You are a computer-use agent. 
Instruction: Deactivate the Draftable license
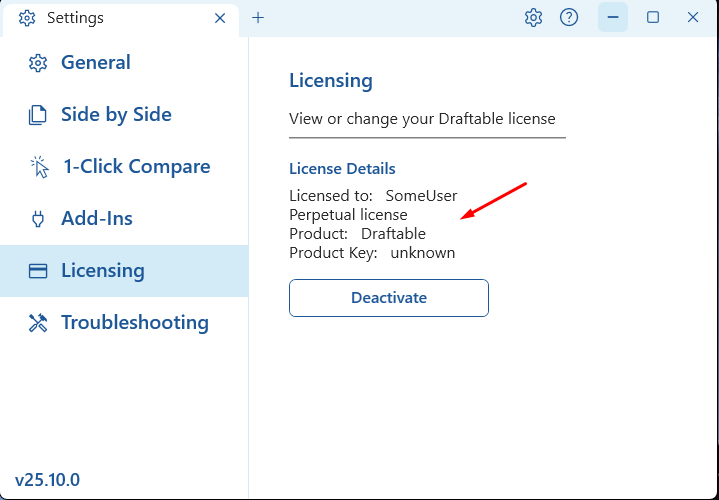[x=389, y=298]
